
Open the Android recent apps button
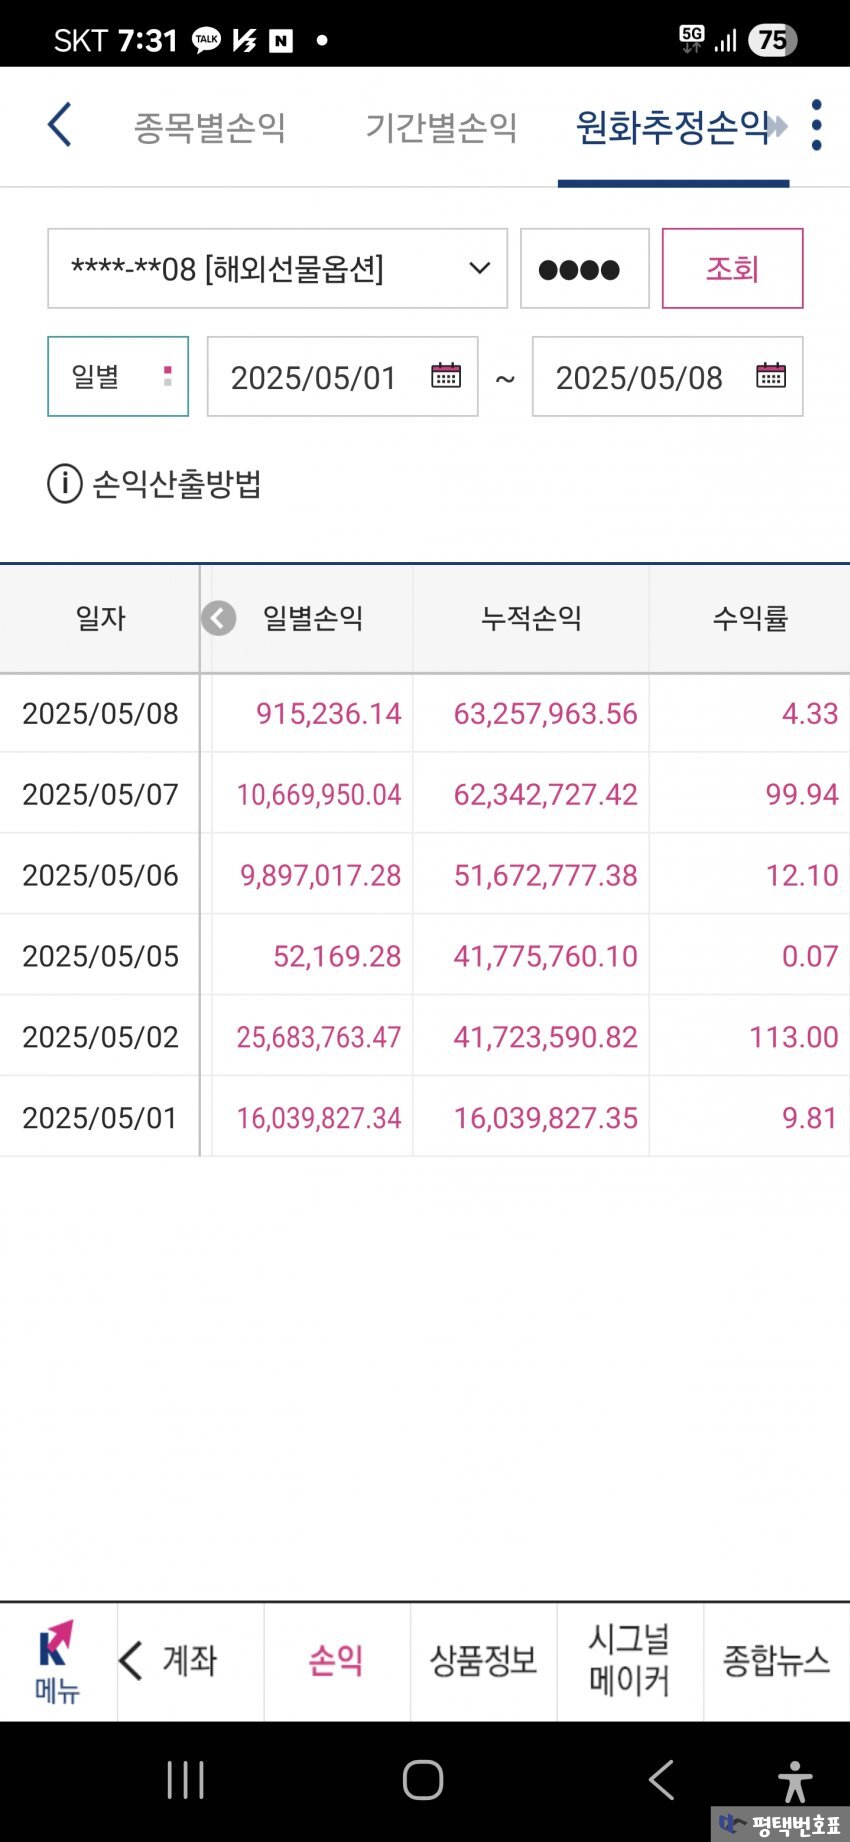point(186,1780)
